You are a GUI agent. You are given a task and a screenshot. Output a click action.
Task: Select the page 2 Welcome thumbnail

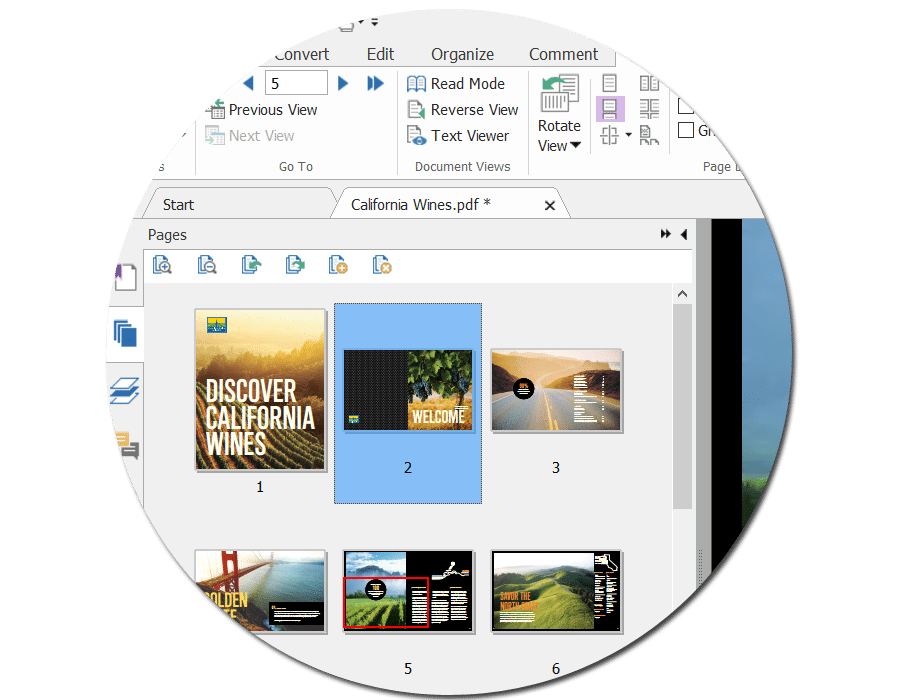point(408,390)
